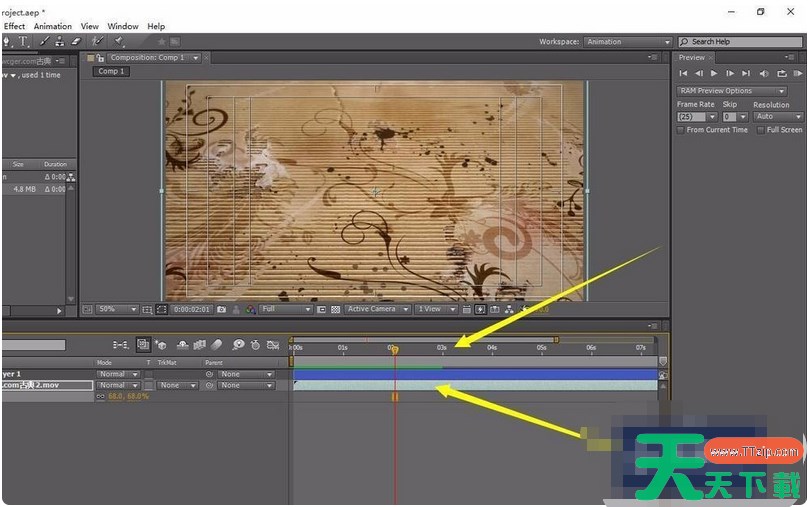Screen dimensions: 808x507
Task: Open the Window menu
Action: click(x=123, y=26)
